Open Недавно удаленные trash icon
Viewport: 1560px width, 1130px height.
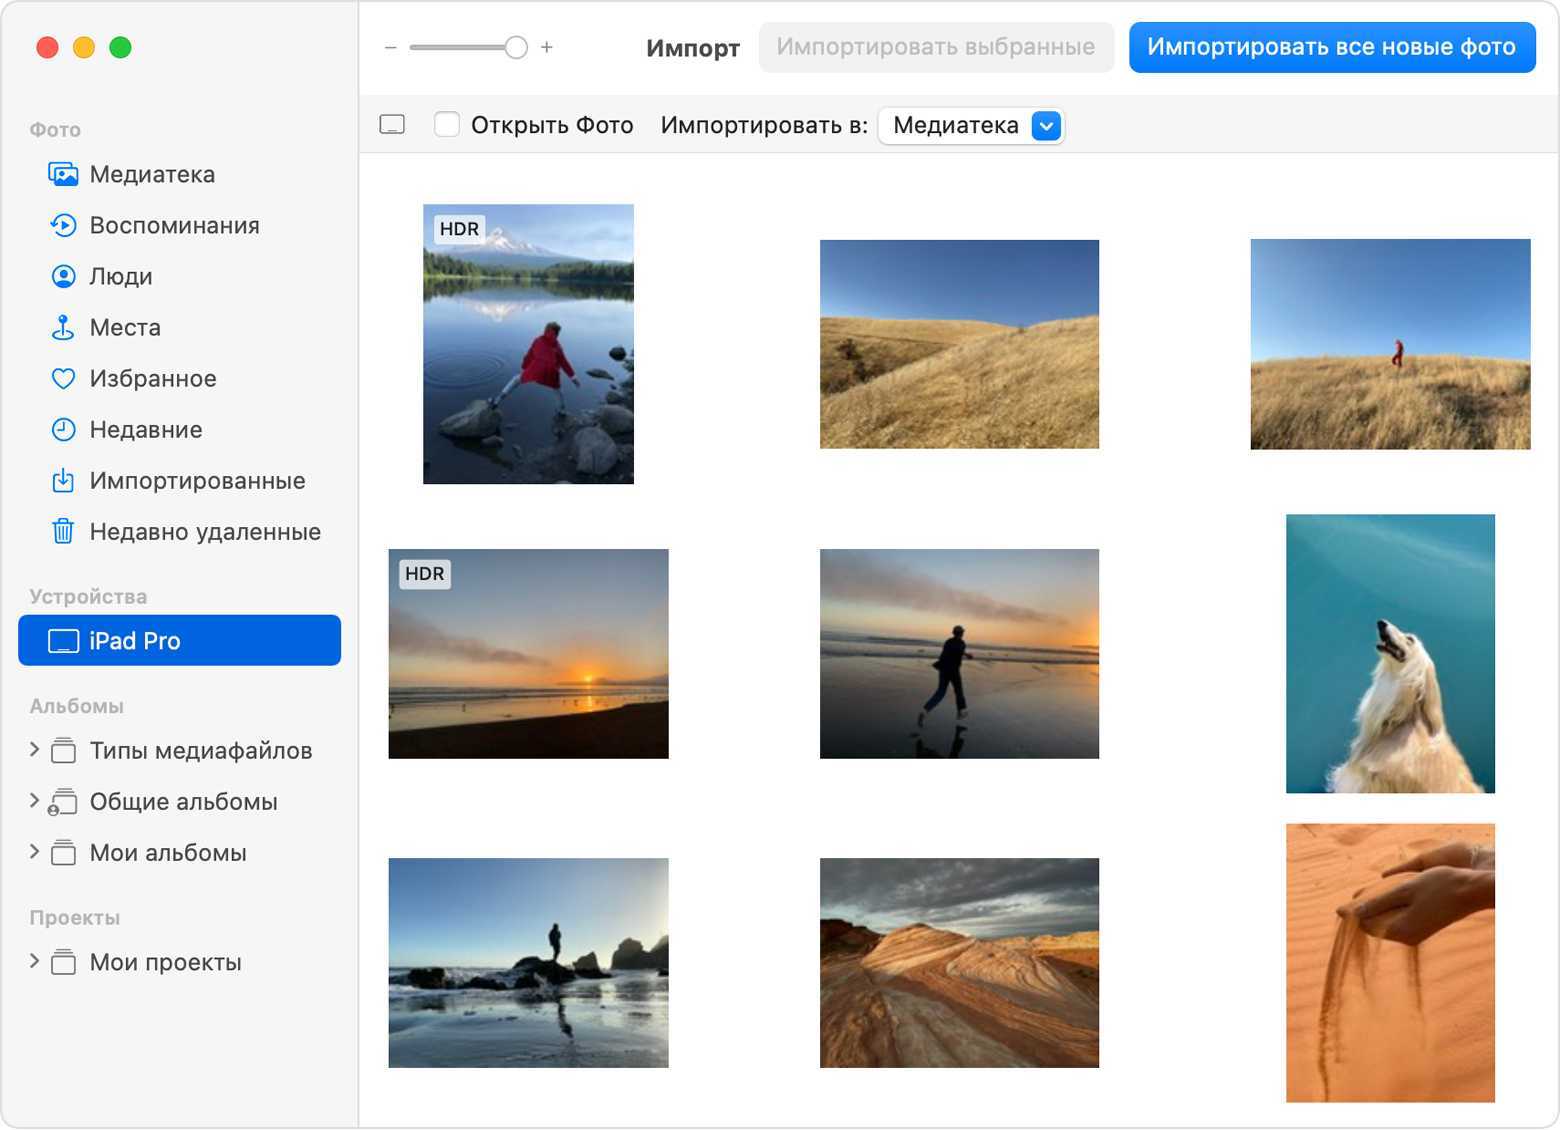(x=63, y=532)
